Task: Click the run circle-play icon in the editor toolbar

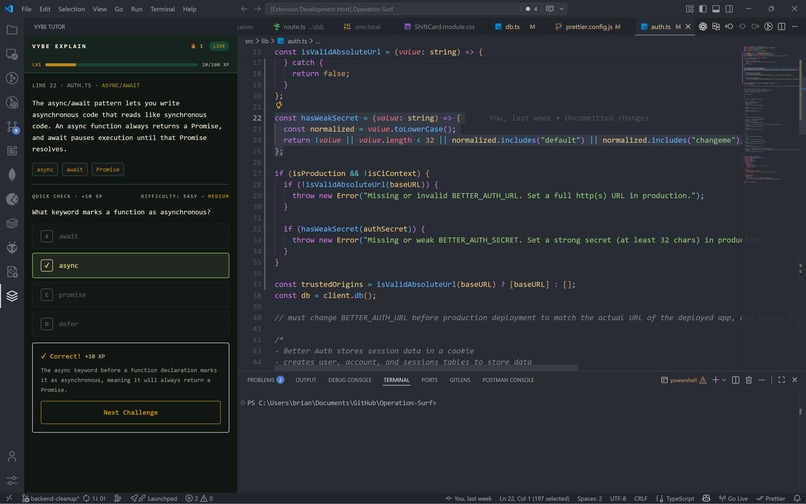Action: 768,26
